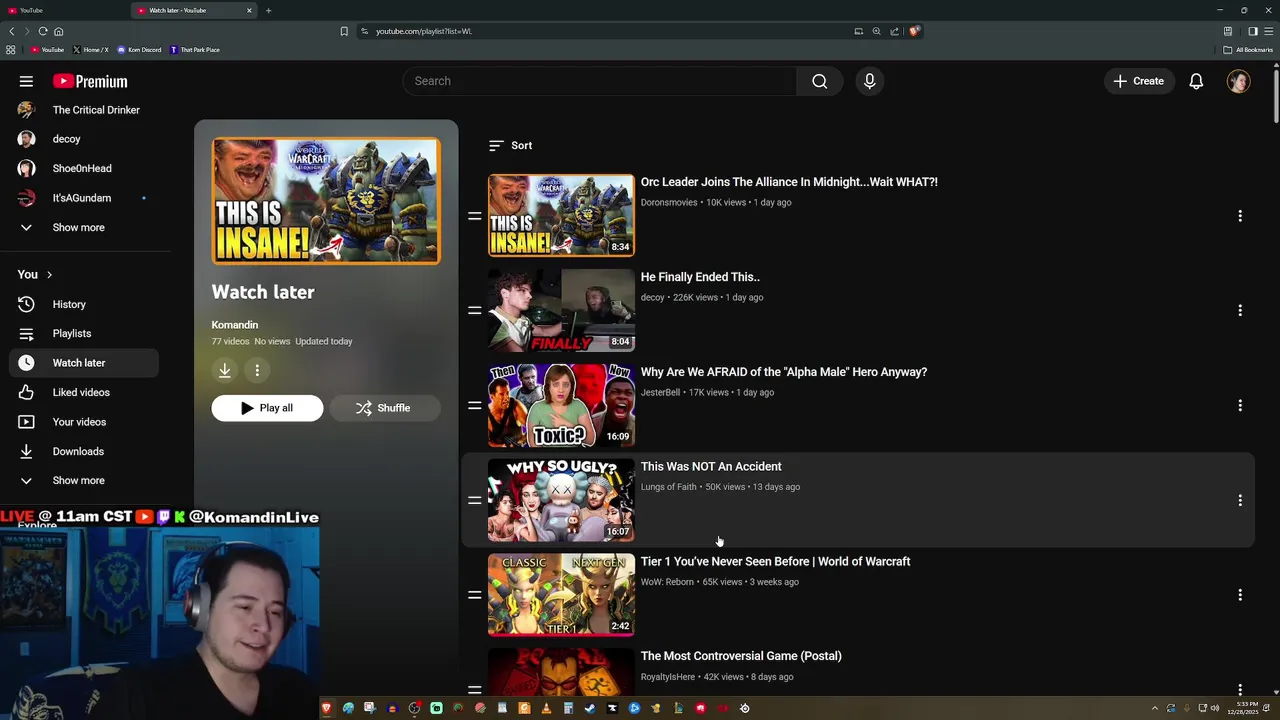Reload the page in browser toolbar
Image resolution: width=1280 pixels, height=720 pixels.
[x=43, y=31]
